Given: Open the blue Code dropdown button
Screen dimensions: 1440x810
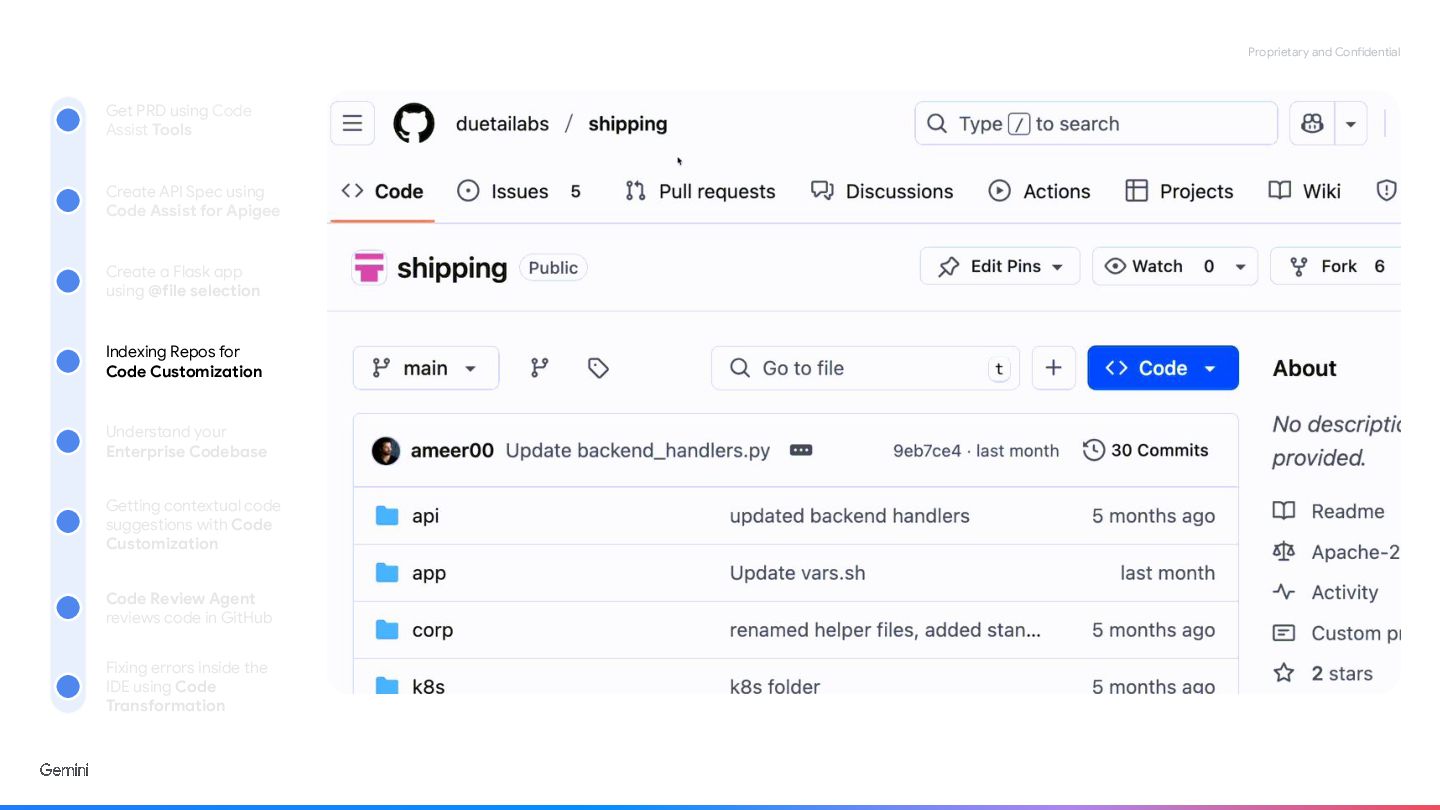Looking at the screenshot, I should [x=1163, y=368].
